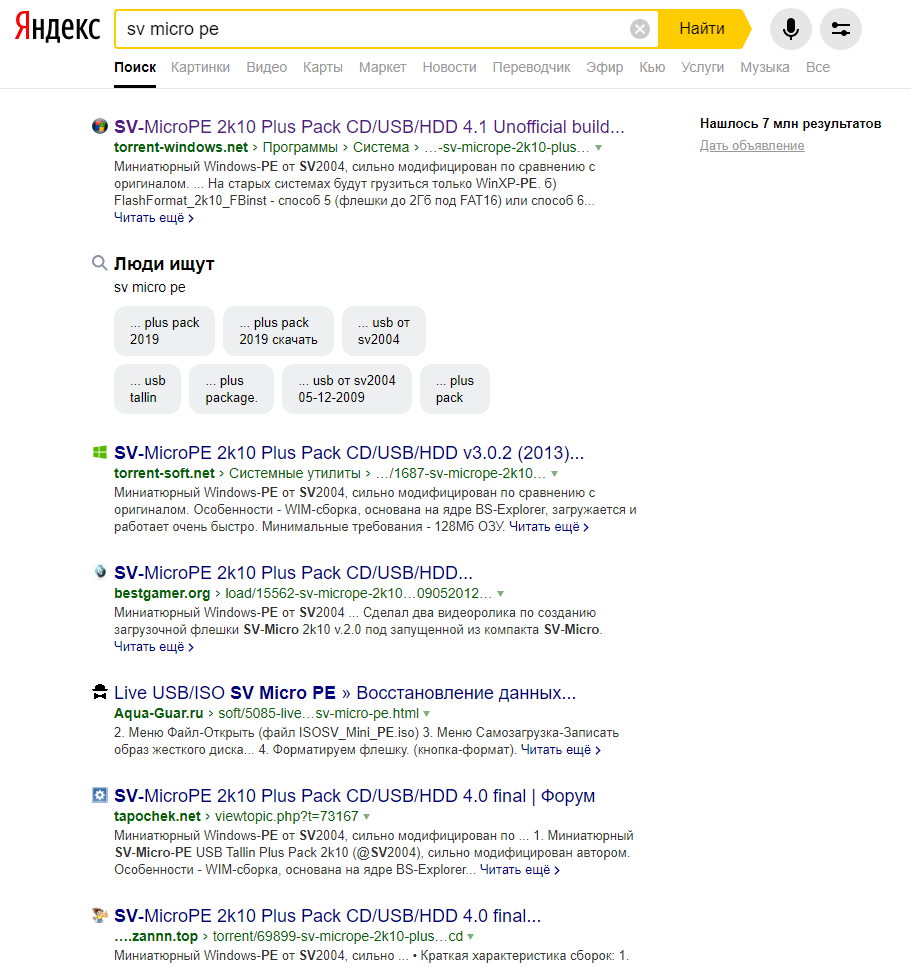Open the Услуги tab
Image resolution: width=911 pixels, height=967 pixels.
pos(702,67)
